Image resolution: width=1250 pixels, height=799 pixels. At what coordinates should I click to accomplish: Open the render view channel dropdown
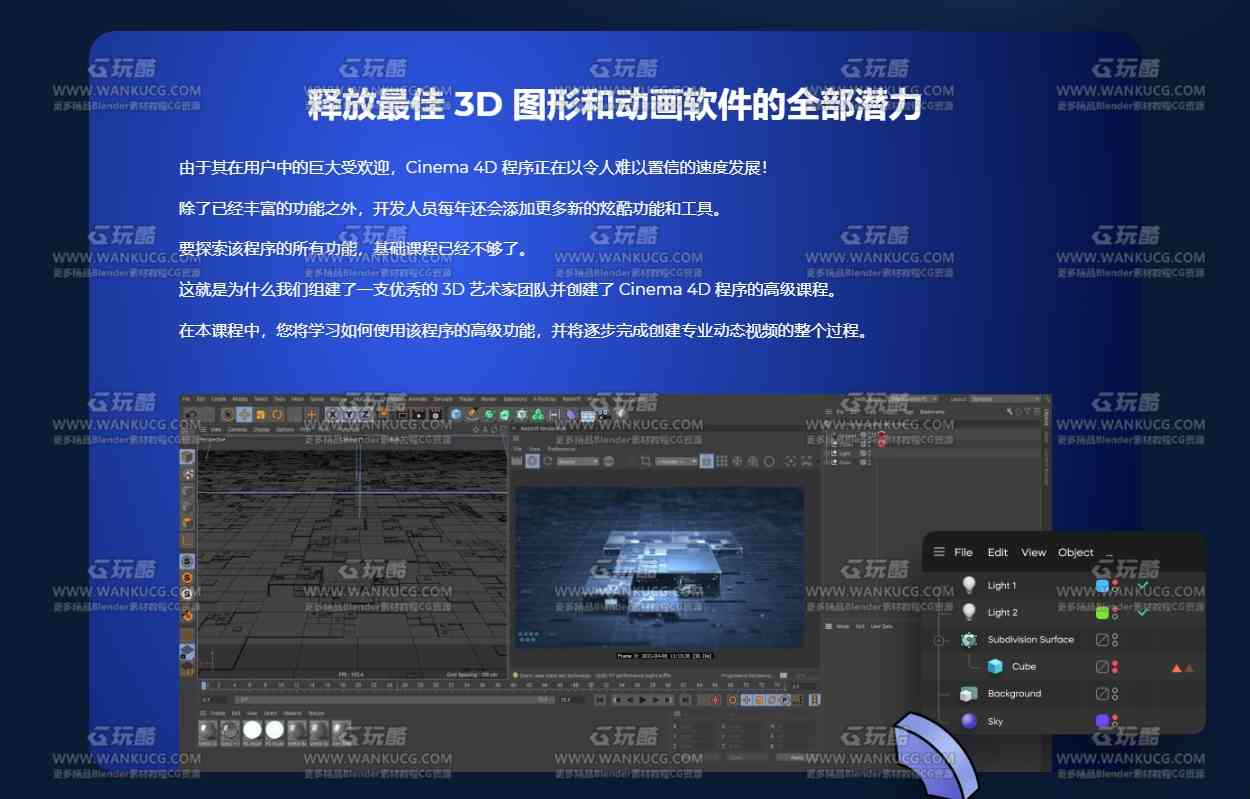(x=578, y=461)
